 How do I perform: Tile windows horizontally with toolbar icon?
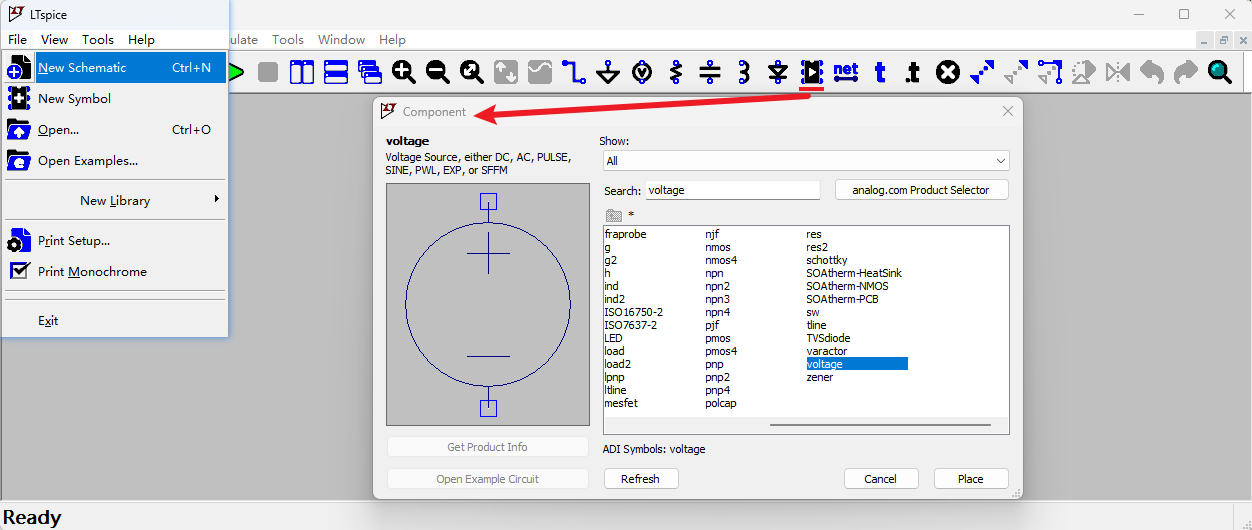point(336,72)
